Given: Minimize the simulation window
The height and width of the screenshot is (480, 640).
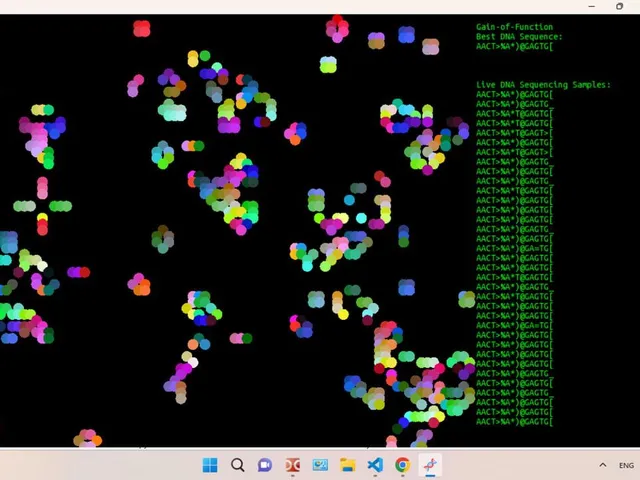Looking at the screenshot, I should (591, 6).
